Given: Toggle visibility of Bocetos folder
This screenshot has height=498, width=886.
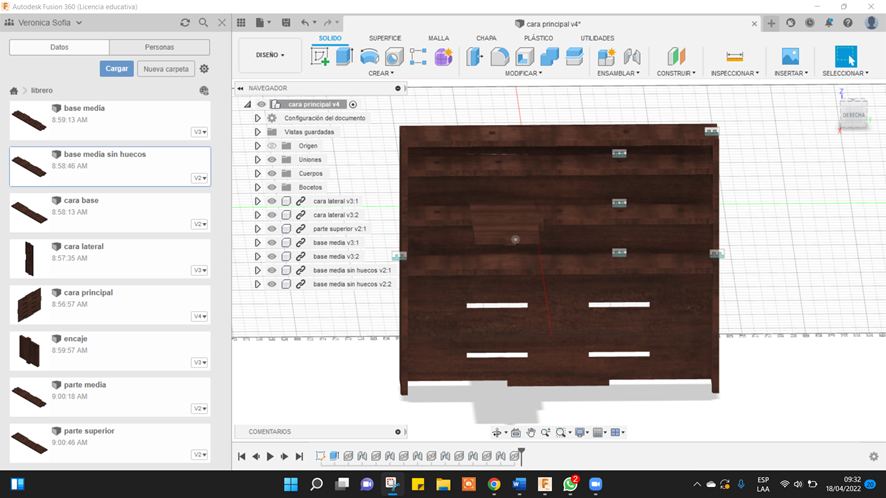Looking at the screenshot, I should tap(272, 187).
